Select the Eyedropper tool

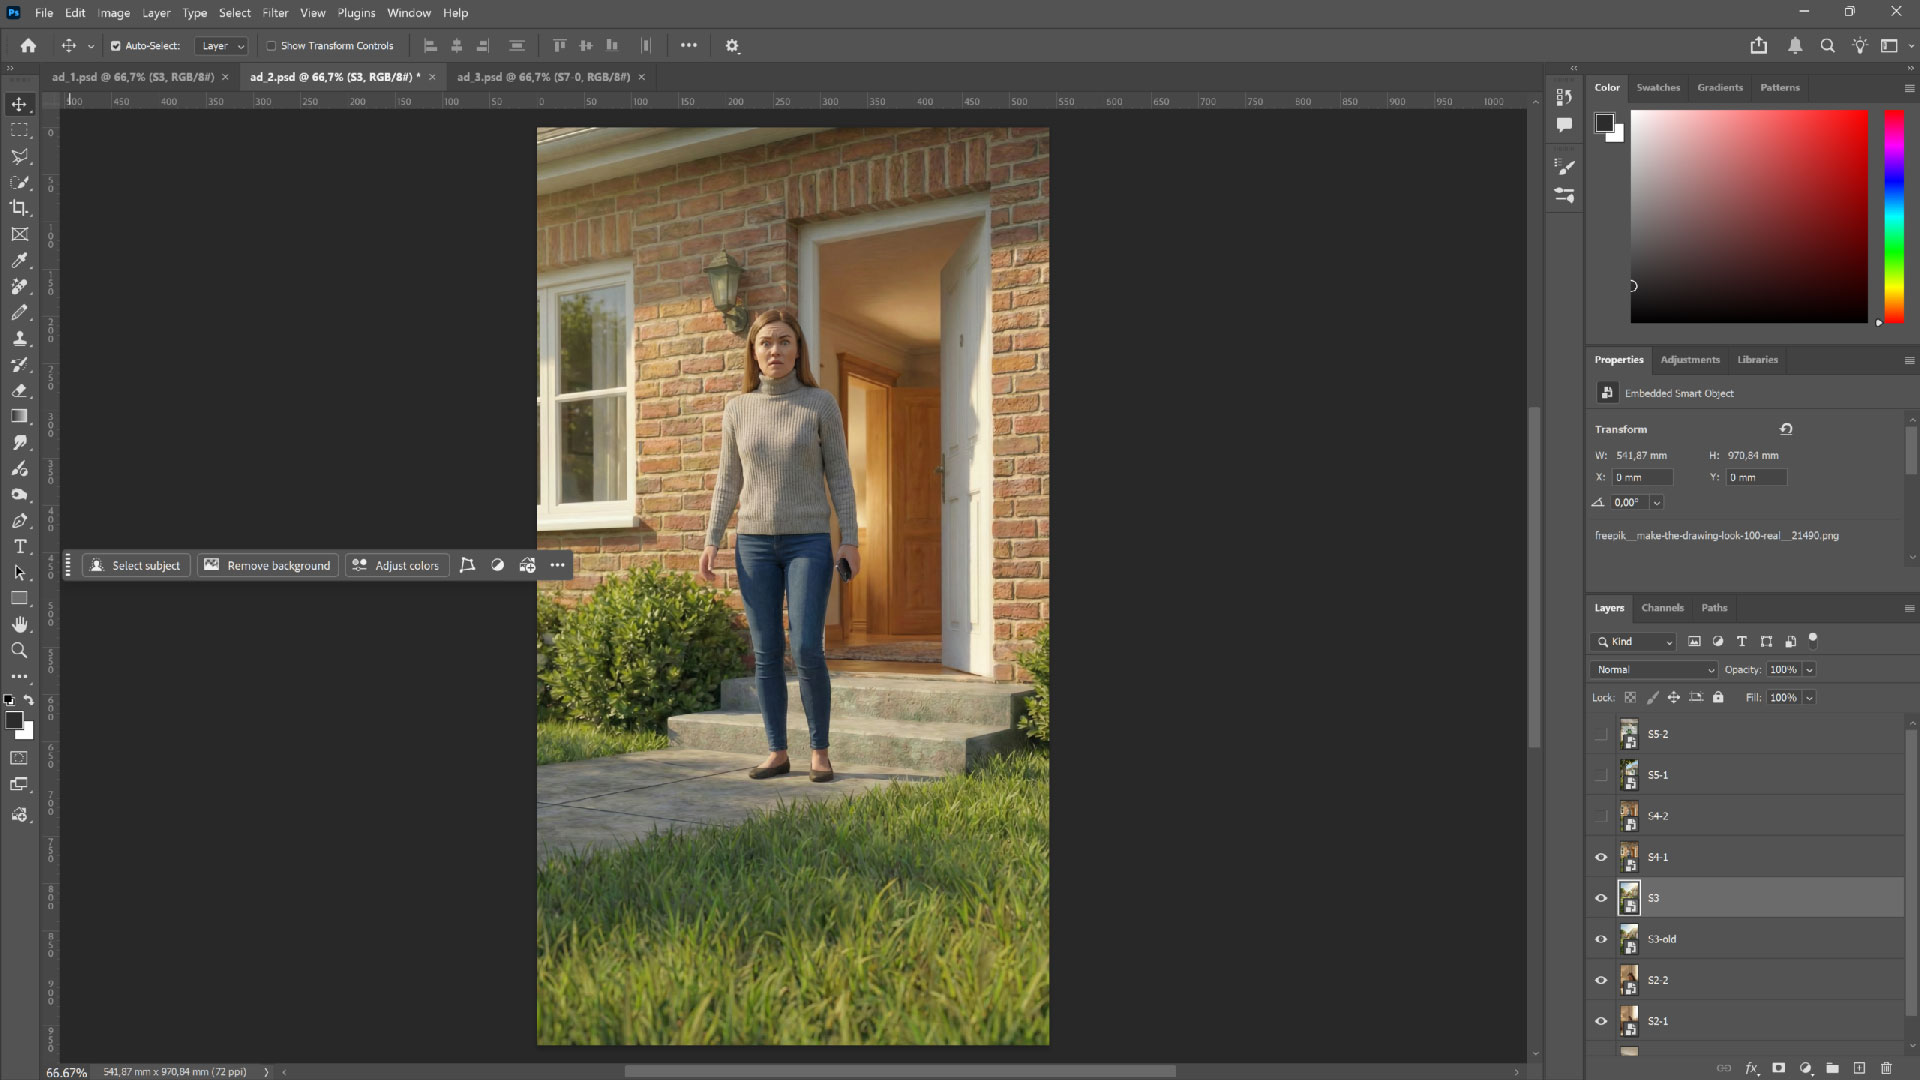tap(20, 261)
